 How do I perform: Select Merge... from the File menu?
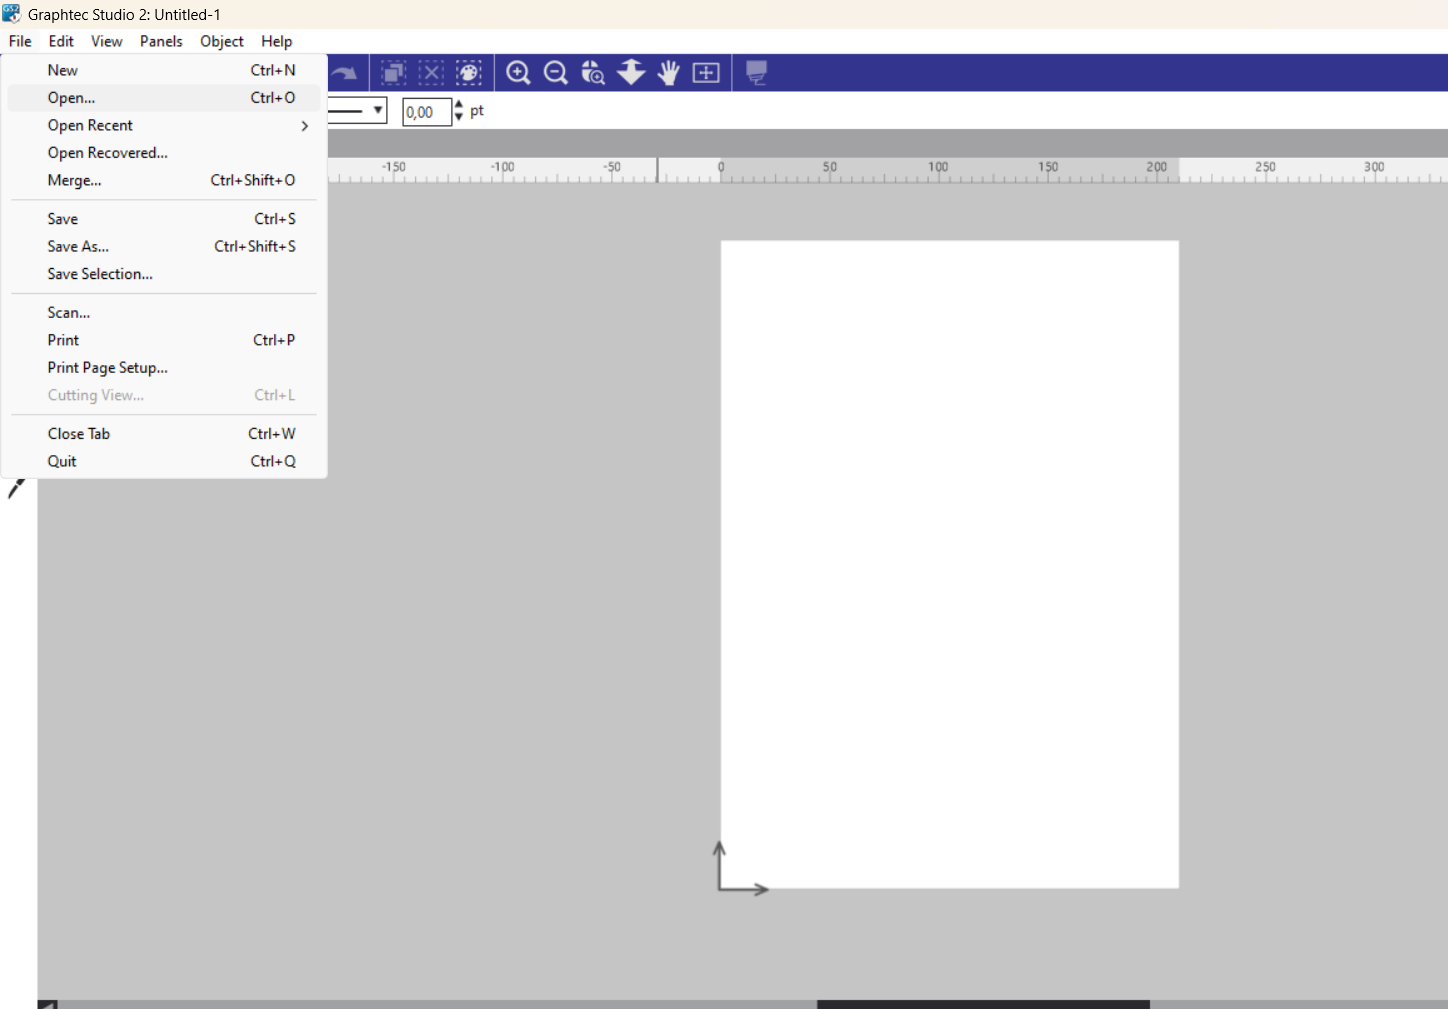[x=164, y=181]
